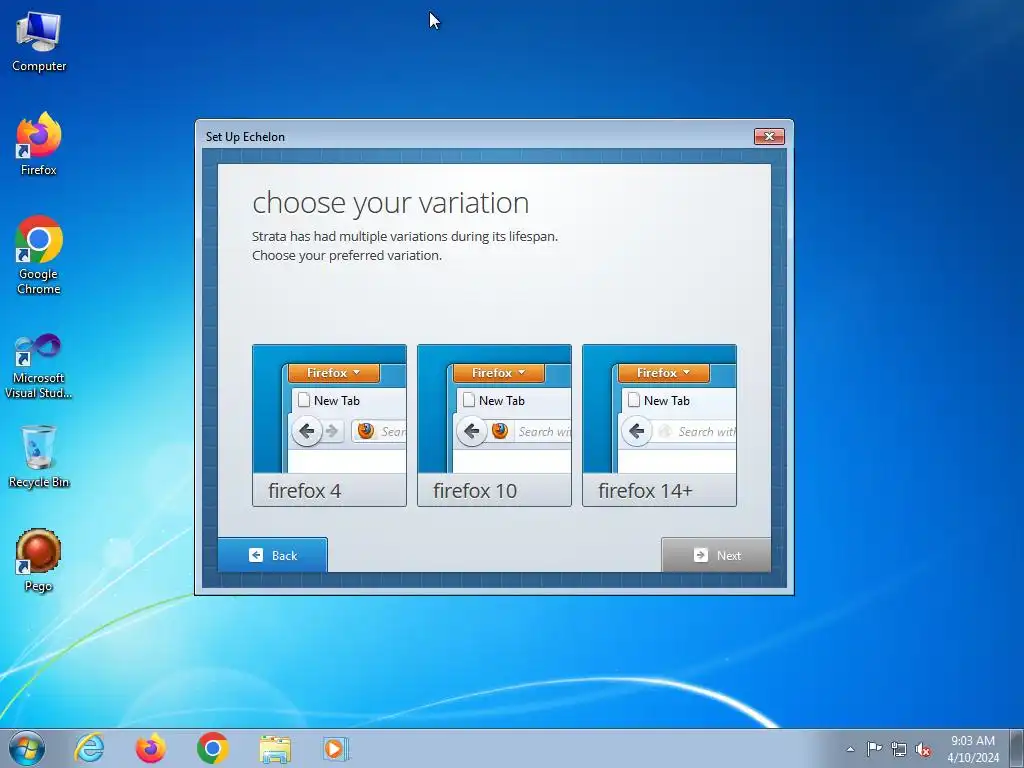Viewport: 1024px width, 768px height.
Task: Open Action Center flag icon
Action: coord(874,749)
